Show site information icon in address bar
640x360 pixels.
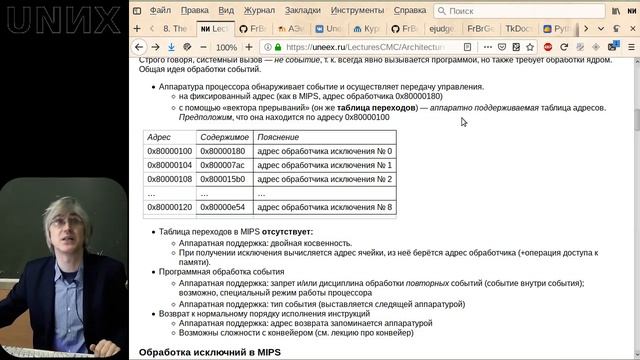[x=267, y=47]
